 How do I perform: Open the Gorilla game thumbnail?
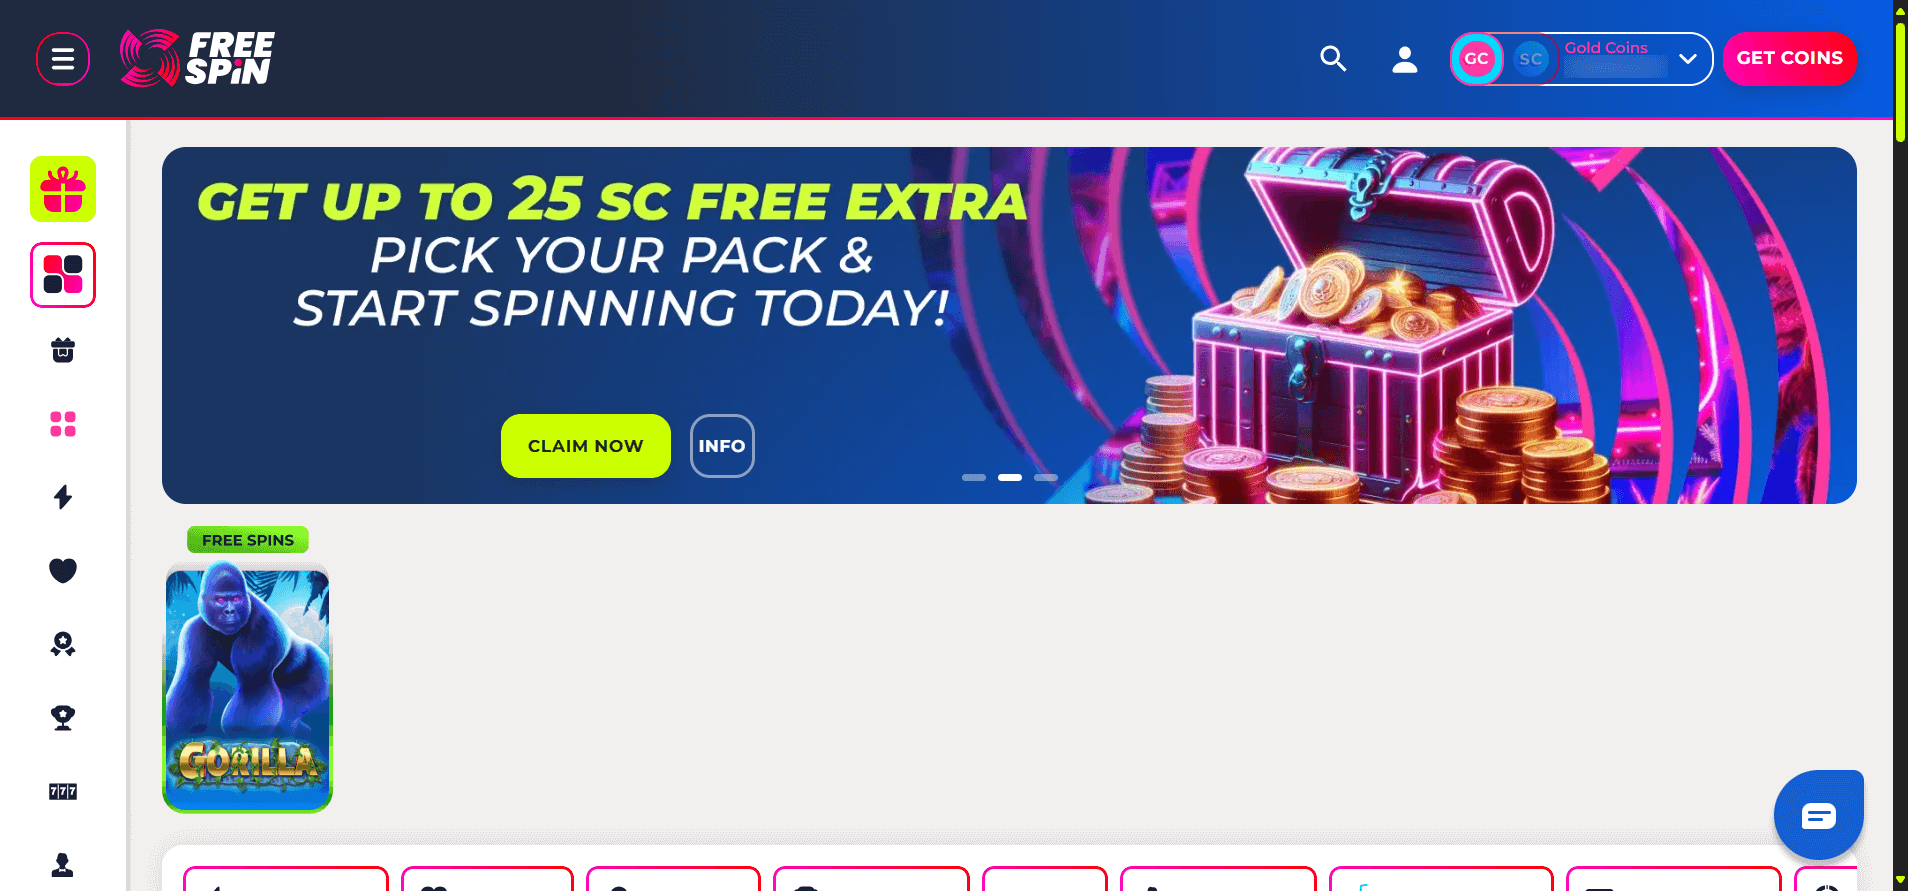[x=247, y=688]
